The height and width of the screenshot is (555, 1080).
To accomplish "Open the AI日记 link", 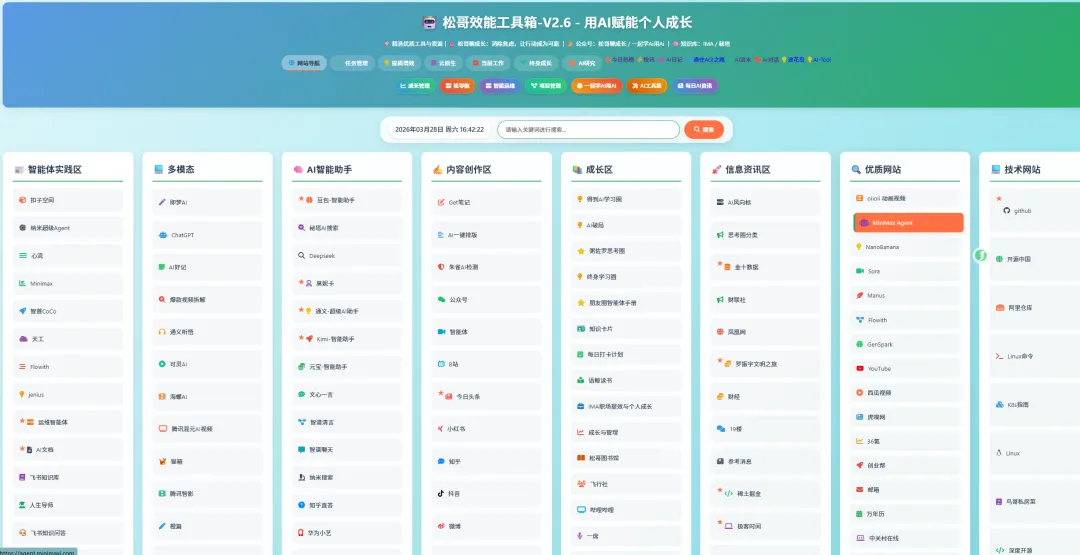I will tap(671, 60).
